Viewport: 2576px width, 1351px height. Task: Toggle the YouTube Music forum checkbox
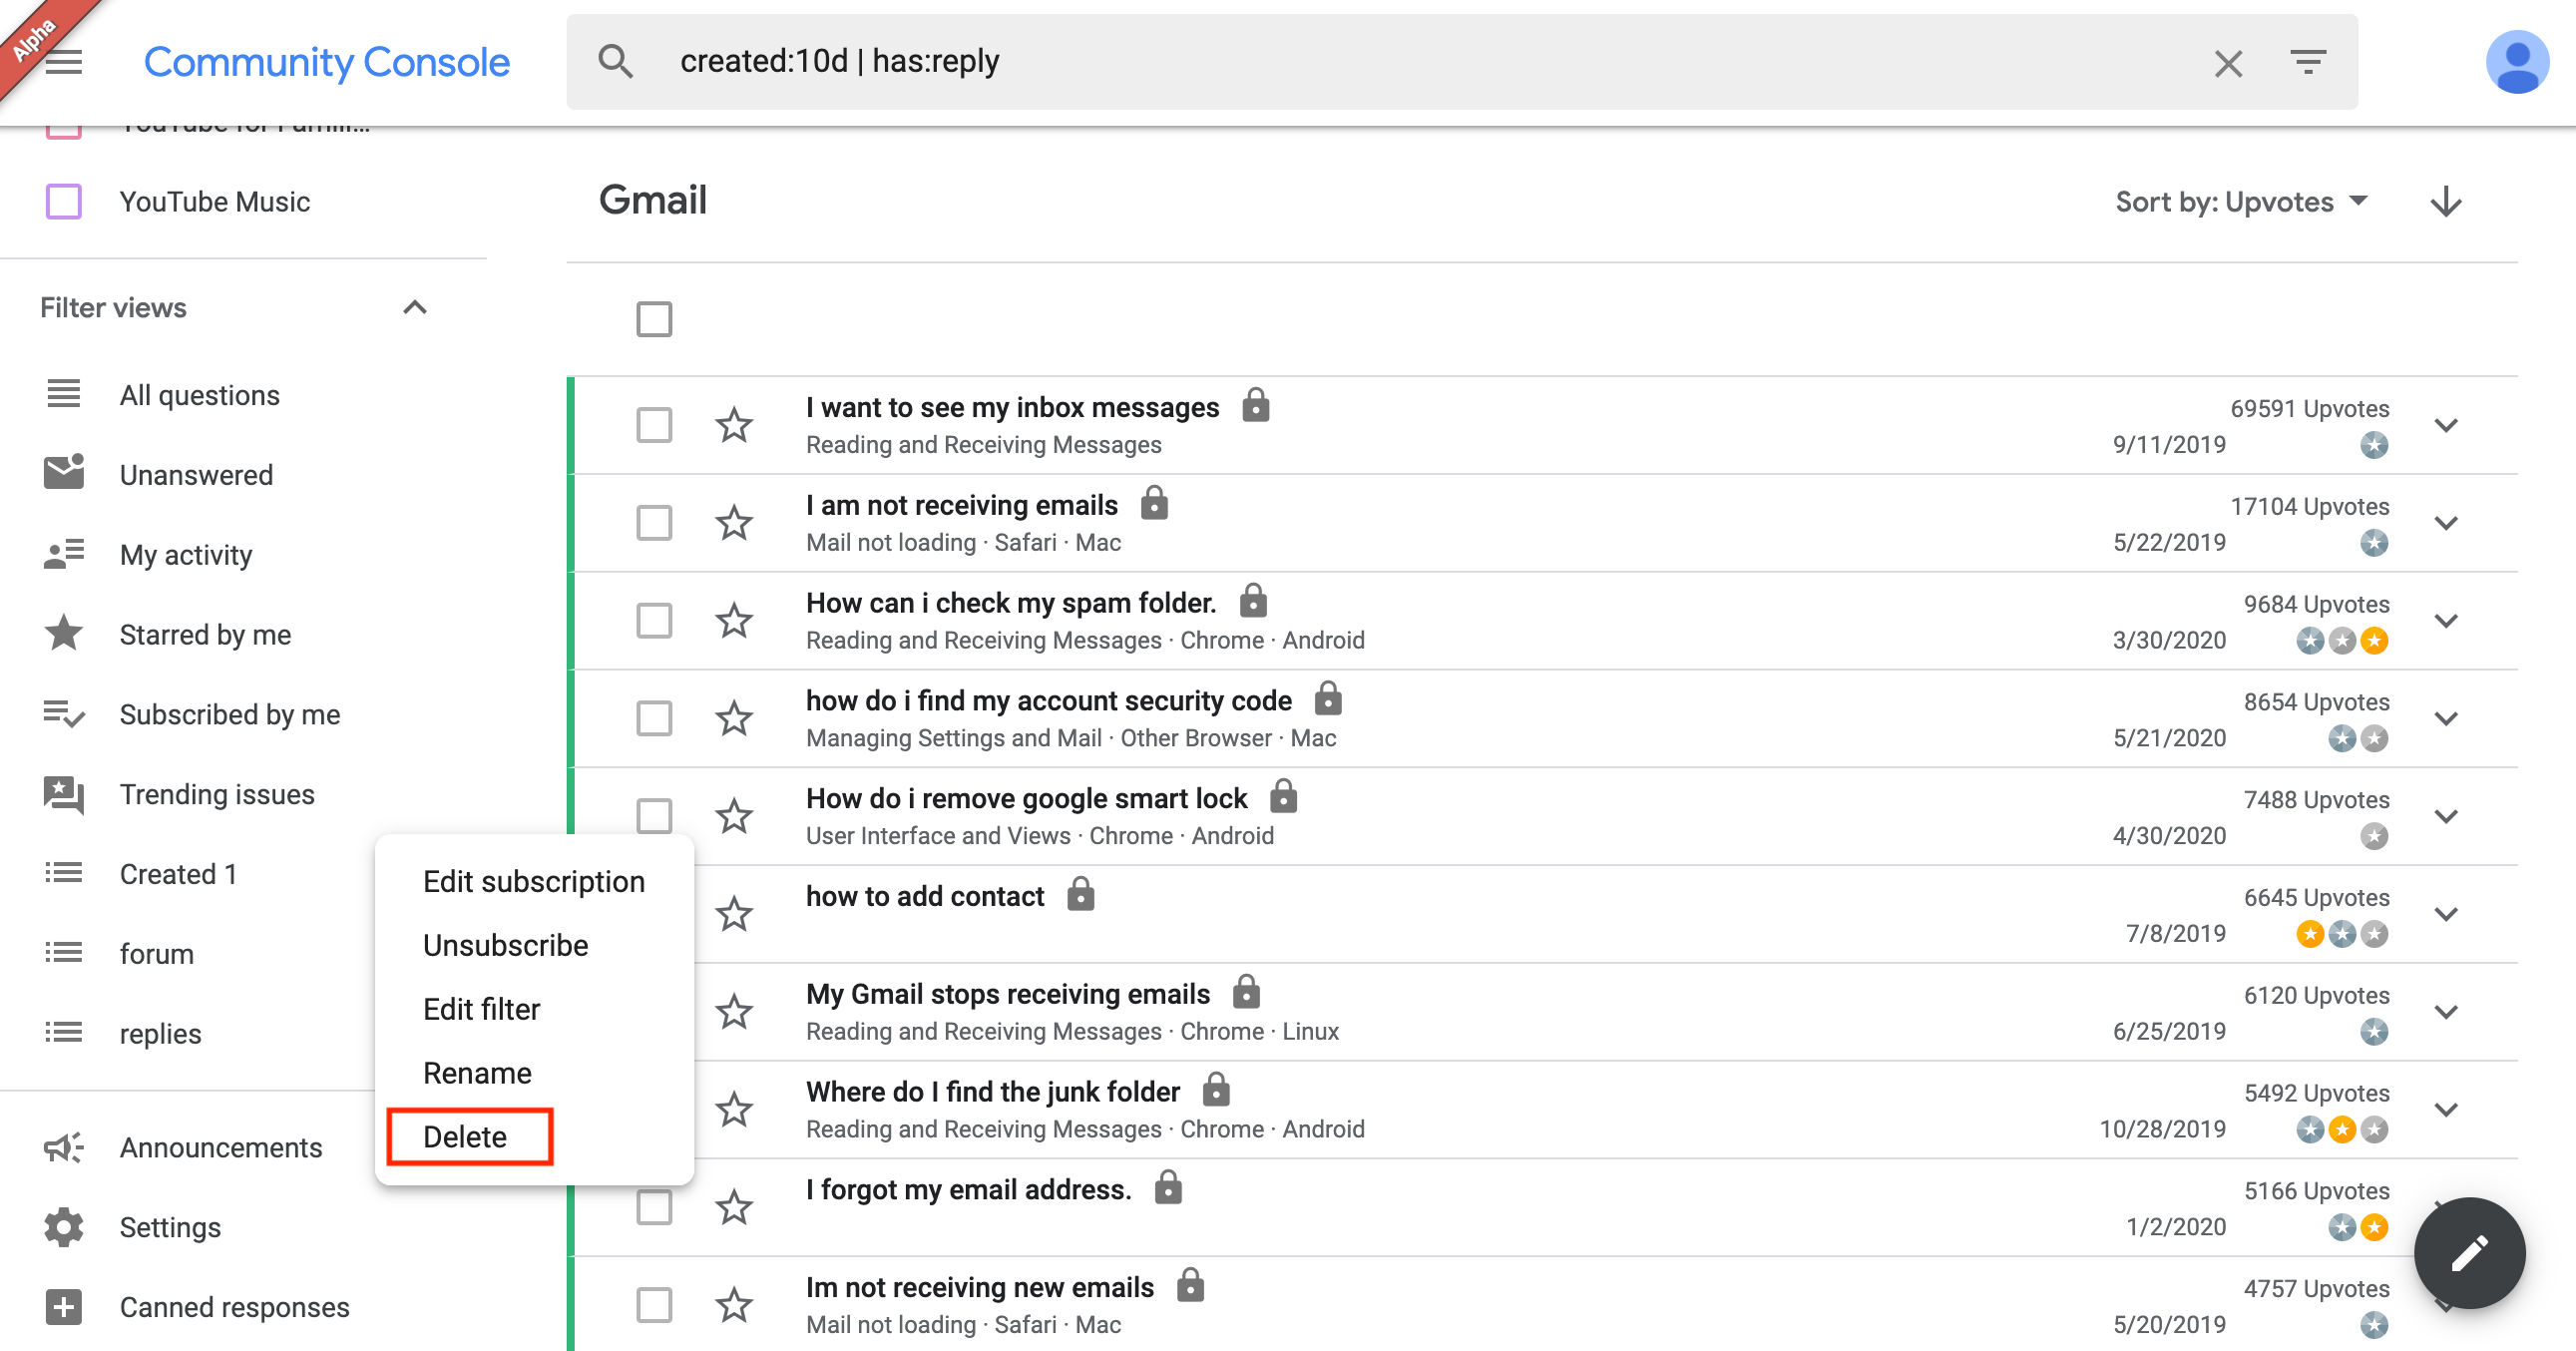[x=64, y=202]
